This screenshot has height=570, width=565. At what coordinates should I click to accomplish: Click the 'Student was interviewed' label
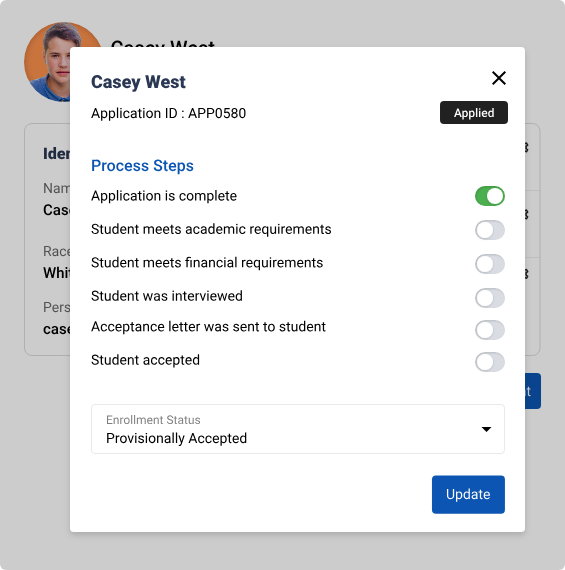coord(167,296)
